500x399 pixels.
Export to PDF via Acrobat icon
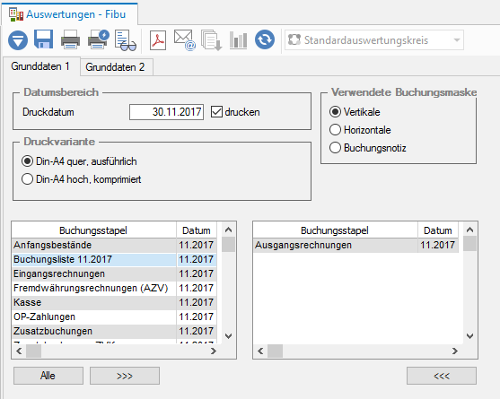(x=158, y=40)
